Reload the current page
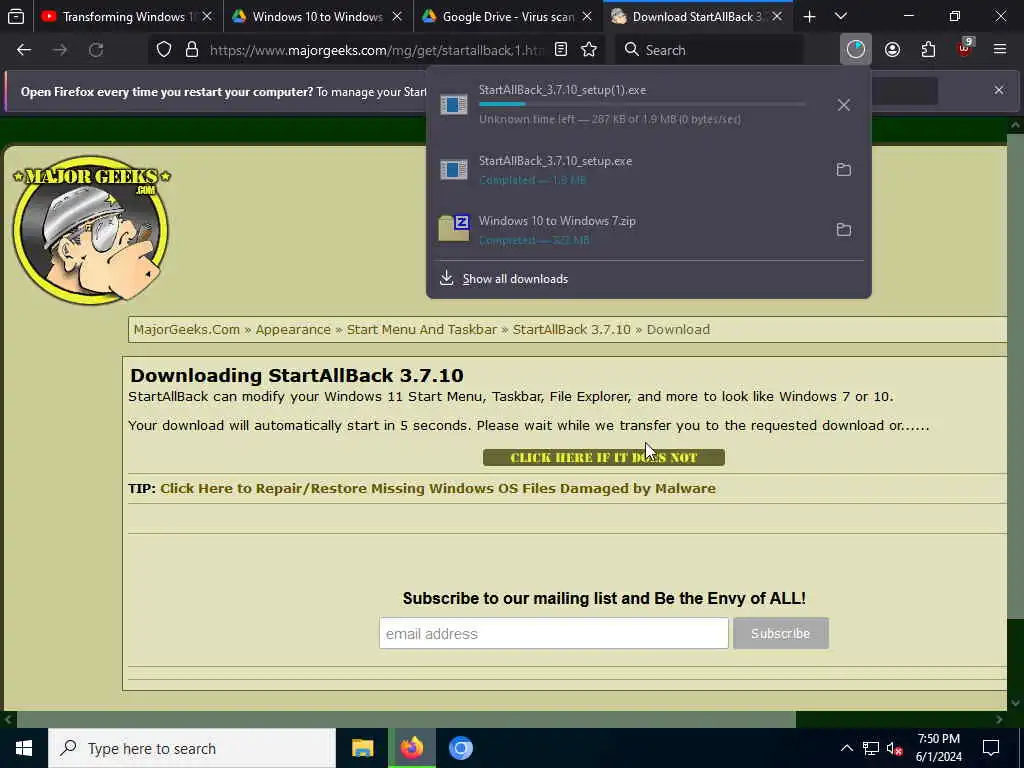 96,50
